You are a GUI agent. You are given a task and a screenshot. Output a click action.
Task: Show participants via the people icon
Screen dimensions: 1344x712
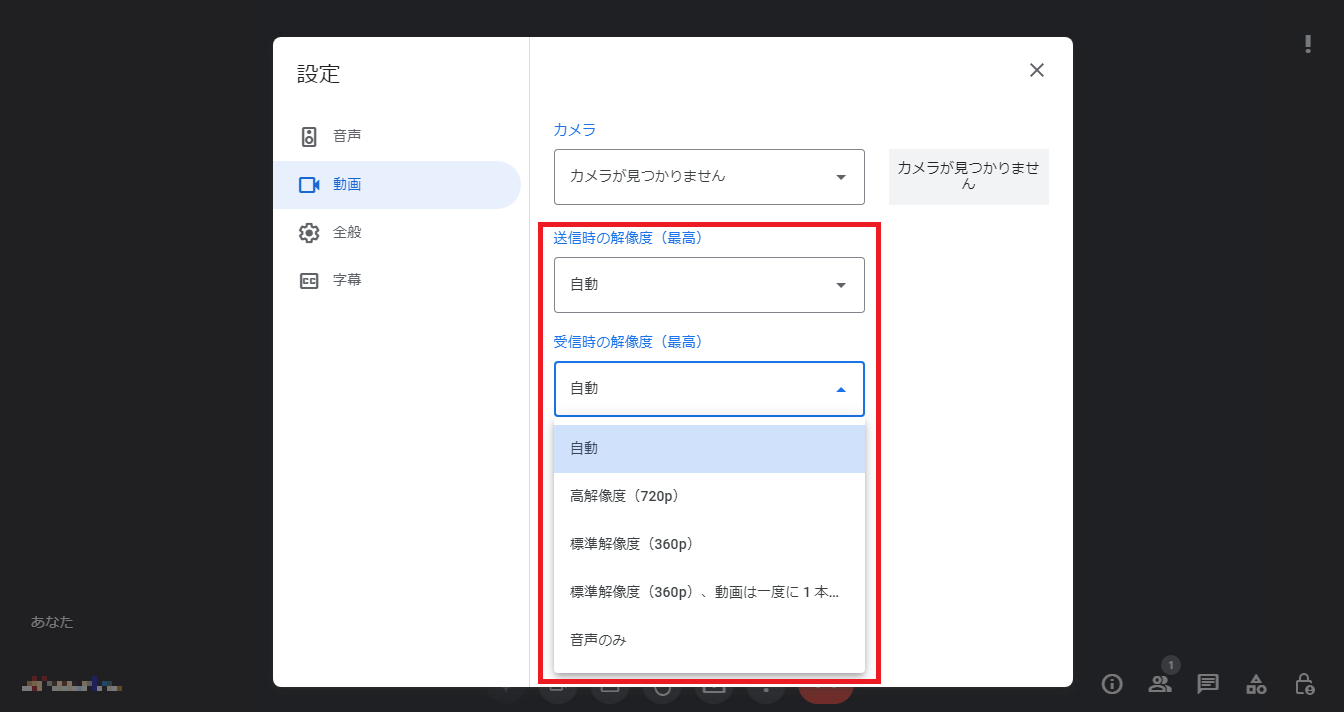(1159, 684)
